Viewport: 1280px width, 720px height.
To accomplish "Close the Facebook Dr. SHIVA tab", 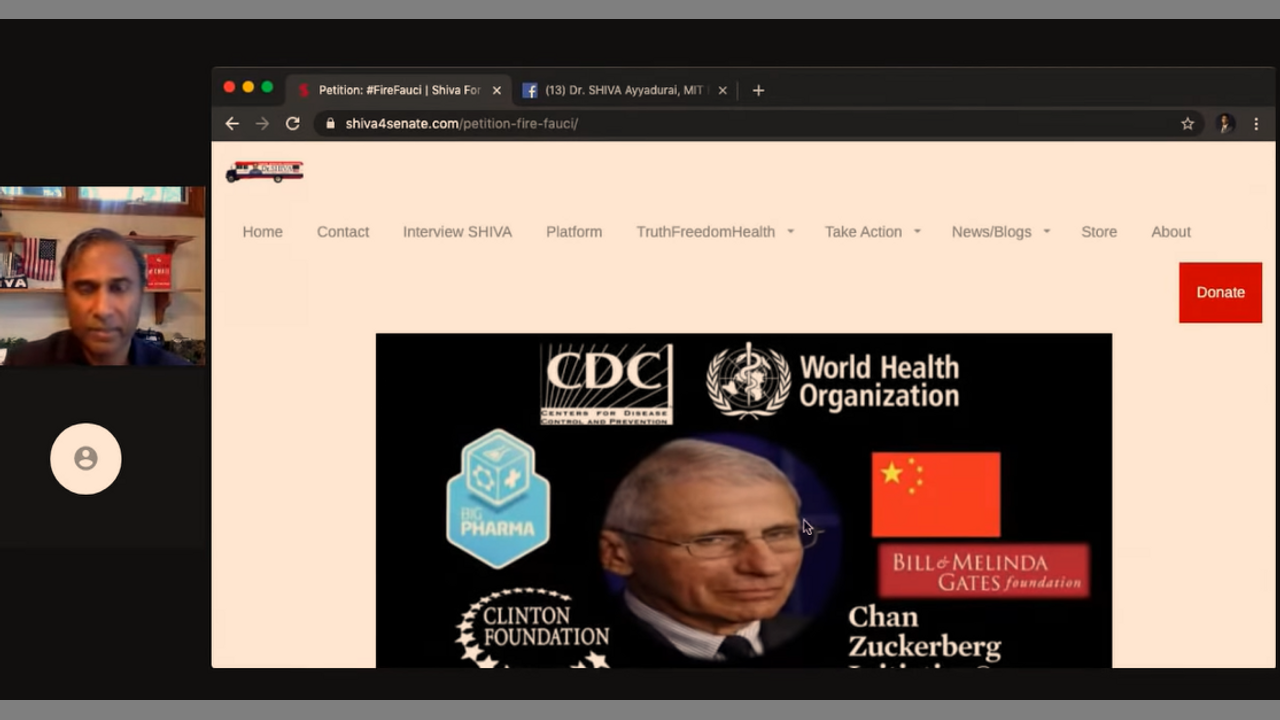I will tap(722, 90).
